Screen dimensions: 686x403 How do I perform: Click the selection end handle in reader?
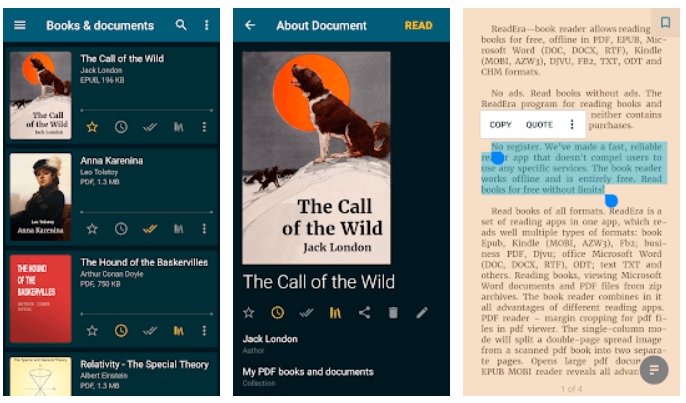[611, 200]
